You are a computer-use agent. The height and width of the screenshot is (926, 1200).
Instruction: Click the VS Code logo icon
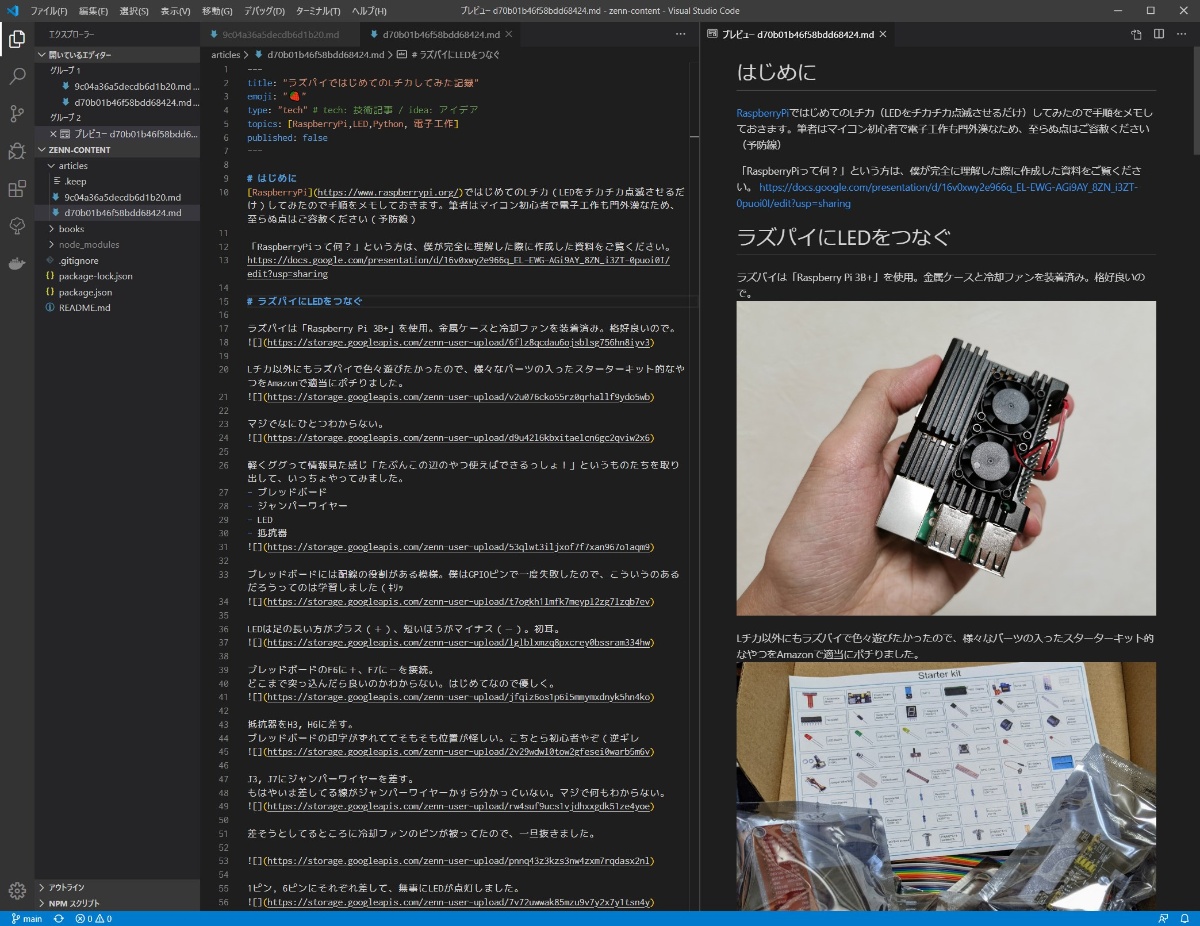point(12,10)
